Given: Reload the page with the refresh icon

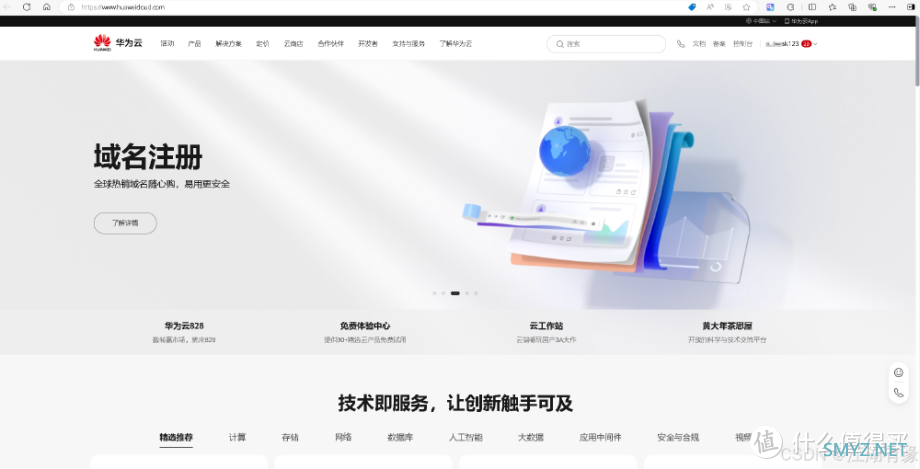Looking at the screenshot, I should click(x=26, y=7).
